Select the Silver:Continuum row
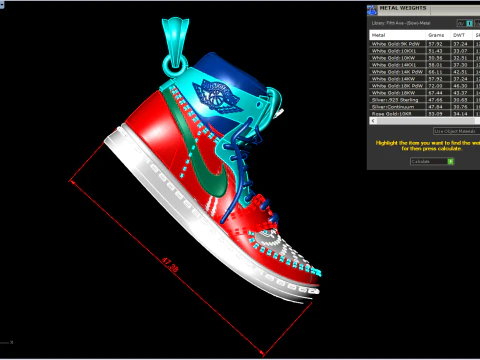480x360 pixels. point(425,107)
